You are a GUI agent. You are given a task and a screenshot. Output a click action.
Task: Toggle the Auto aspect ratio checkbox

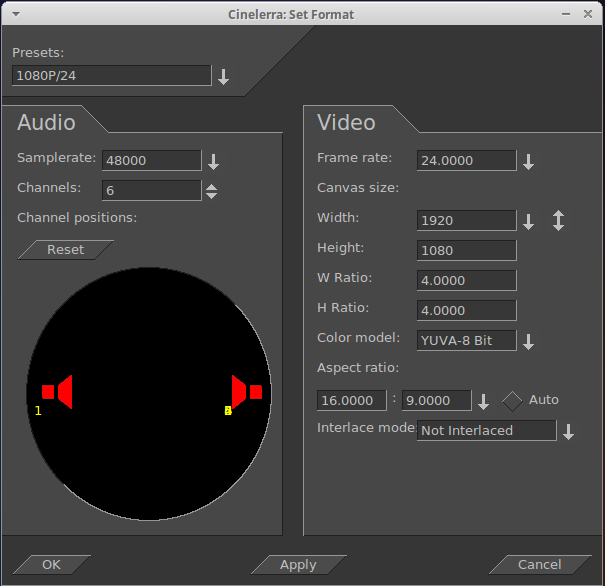click(512, 400)
